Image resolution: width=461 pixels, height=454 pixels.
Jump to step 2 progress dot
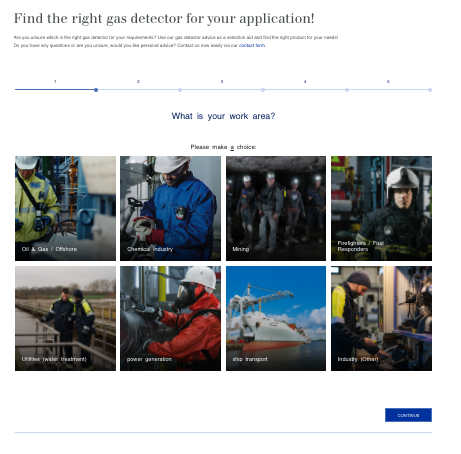(x=180, y=90)
